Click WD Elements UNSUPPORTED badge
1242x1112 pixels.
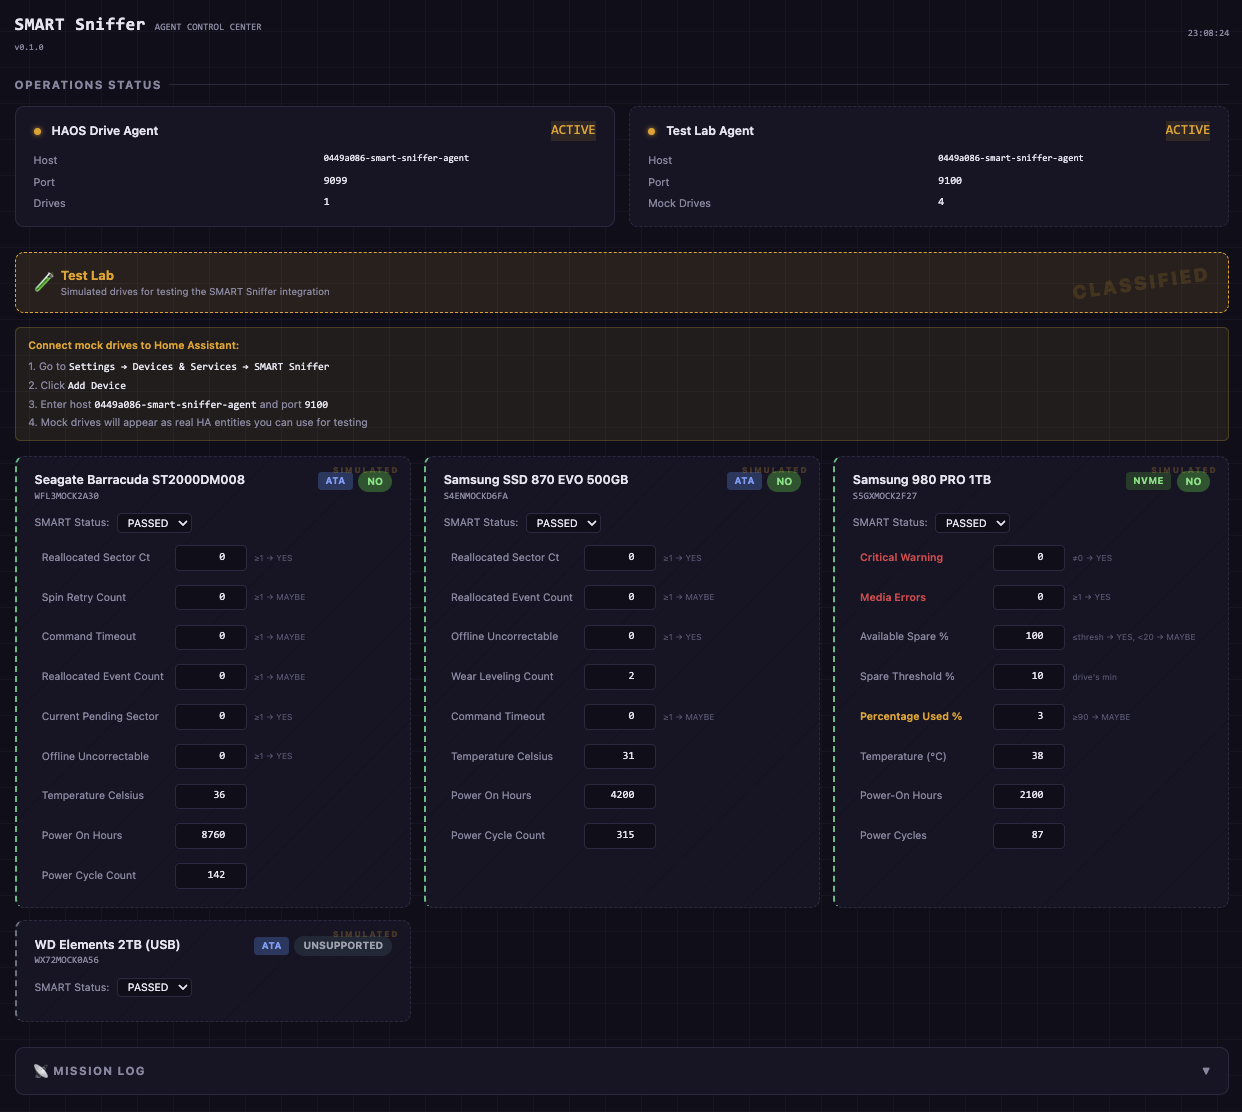click(343, 946)
